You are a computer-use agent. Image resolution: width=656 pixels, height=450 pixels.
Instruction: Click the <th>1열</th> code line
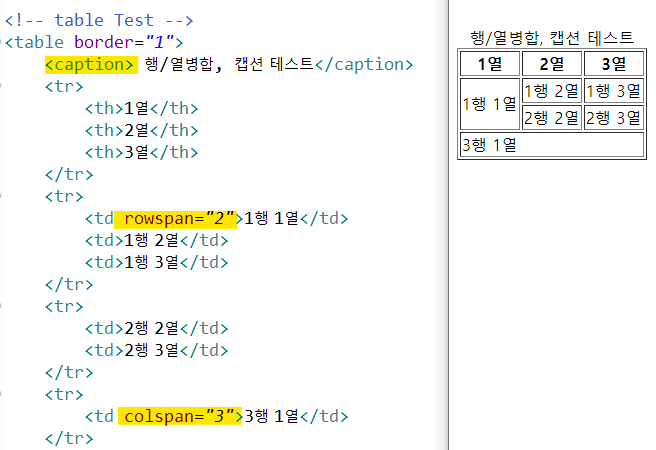pyautogui.click(x=141, y=108)
